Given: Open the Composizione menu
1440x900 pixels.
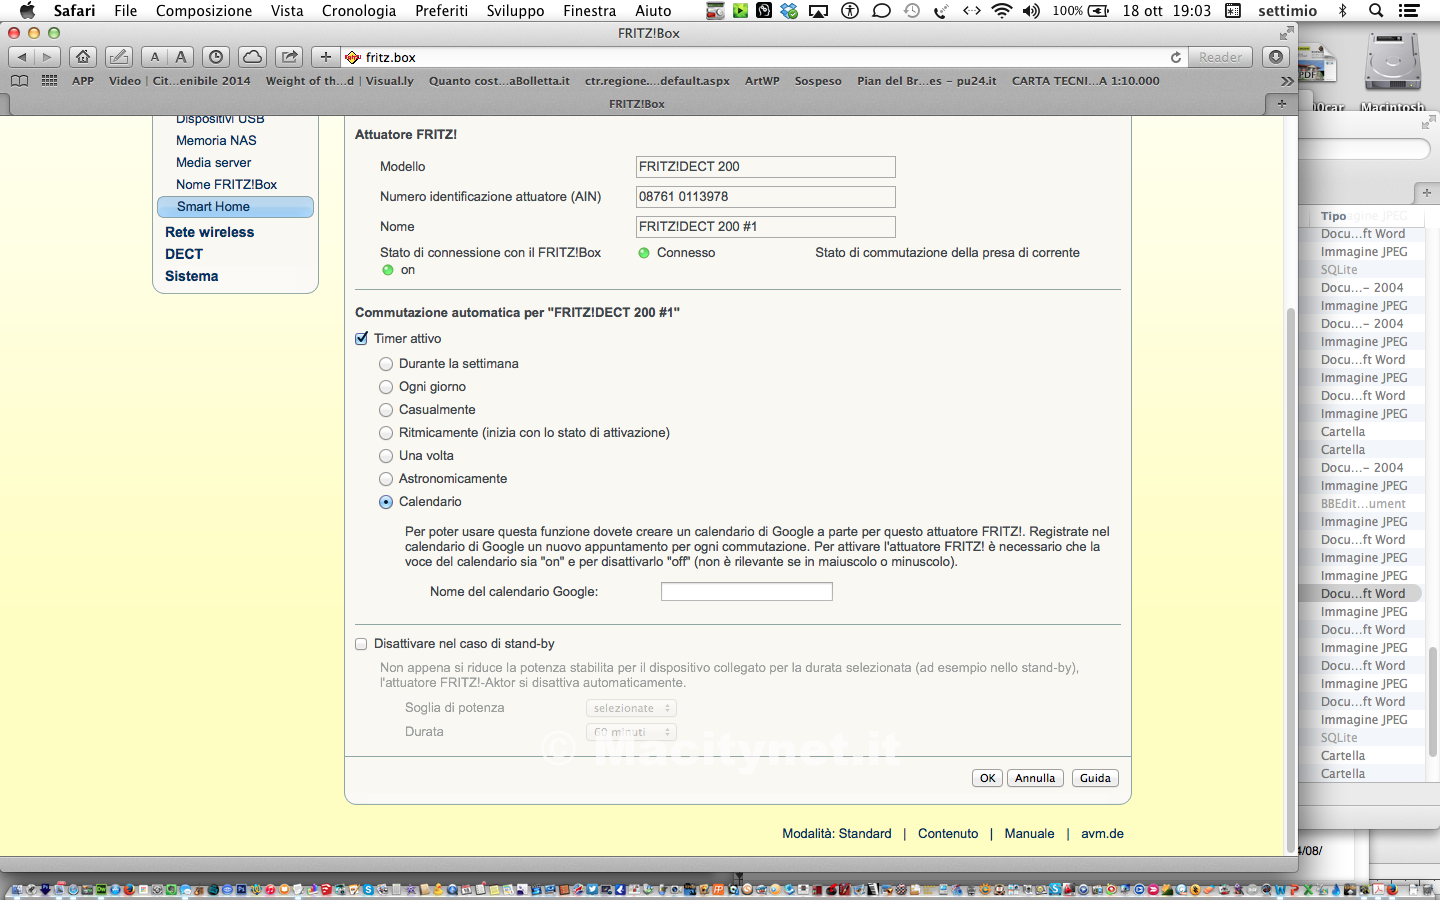Looking at the screenshot, I should [x=204, y=11].
